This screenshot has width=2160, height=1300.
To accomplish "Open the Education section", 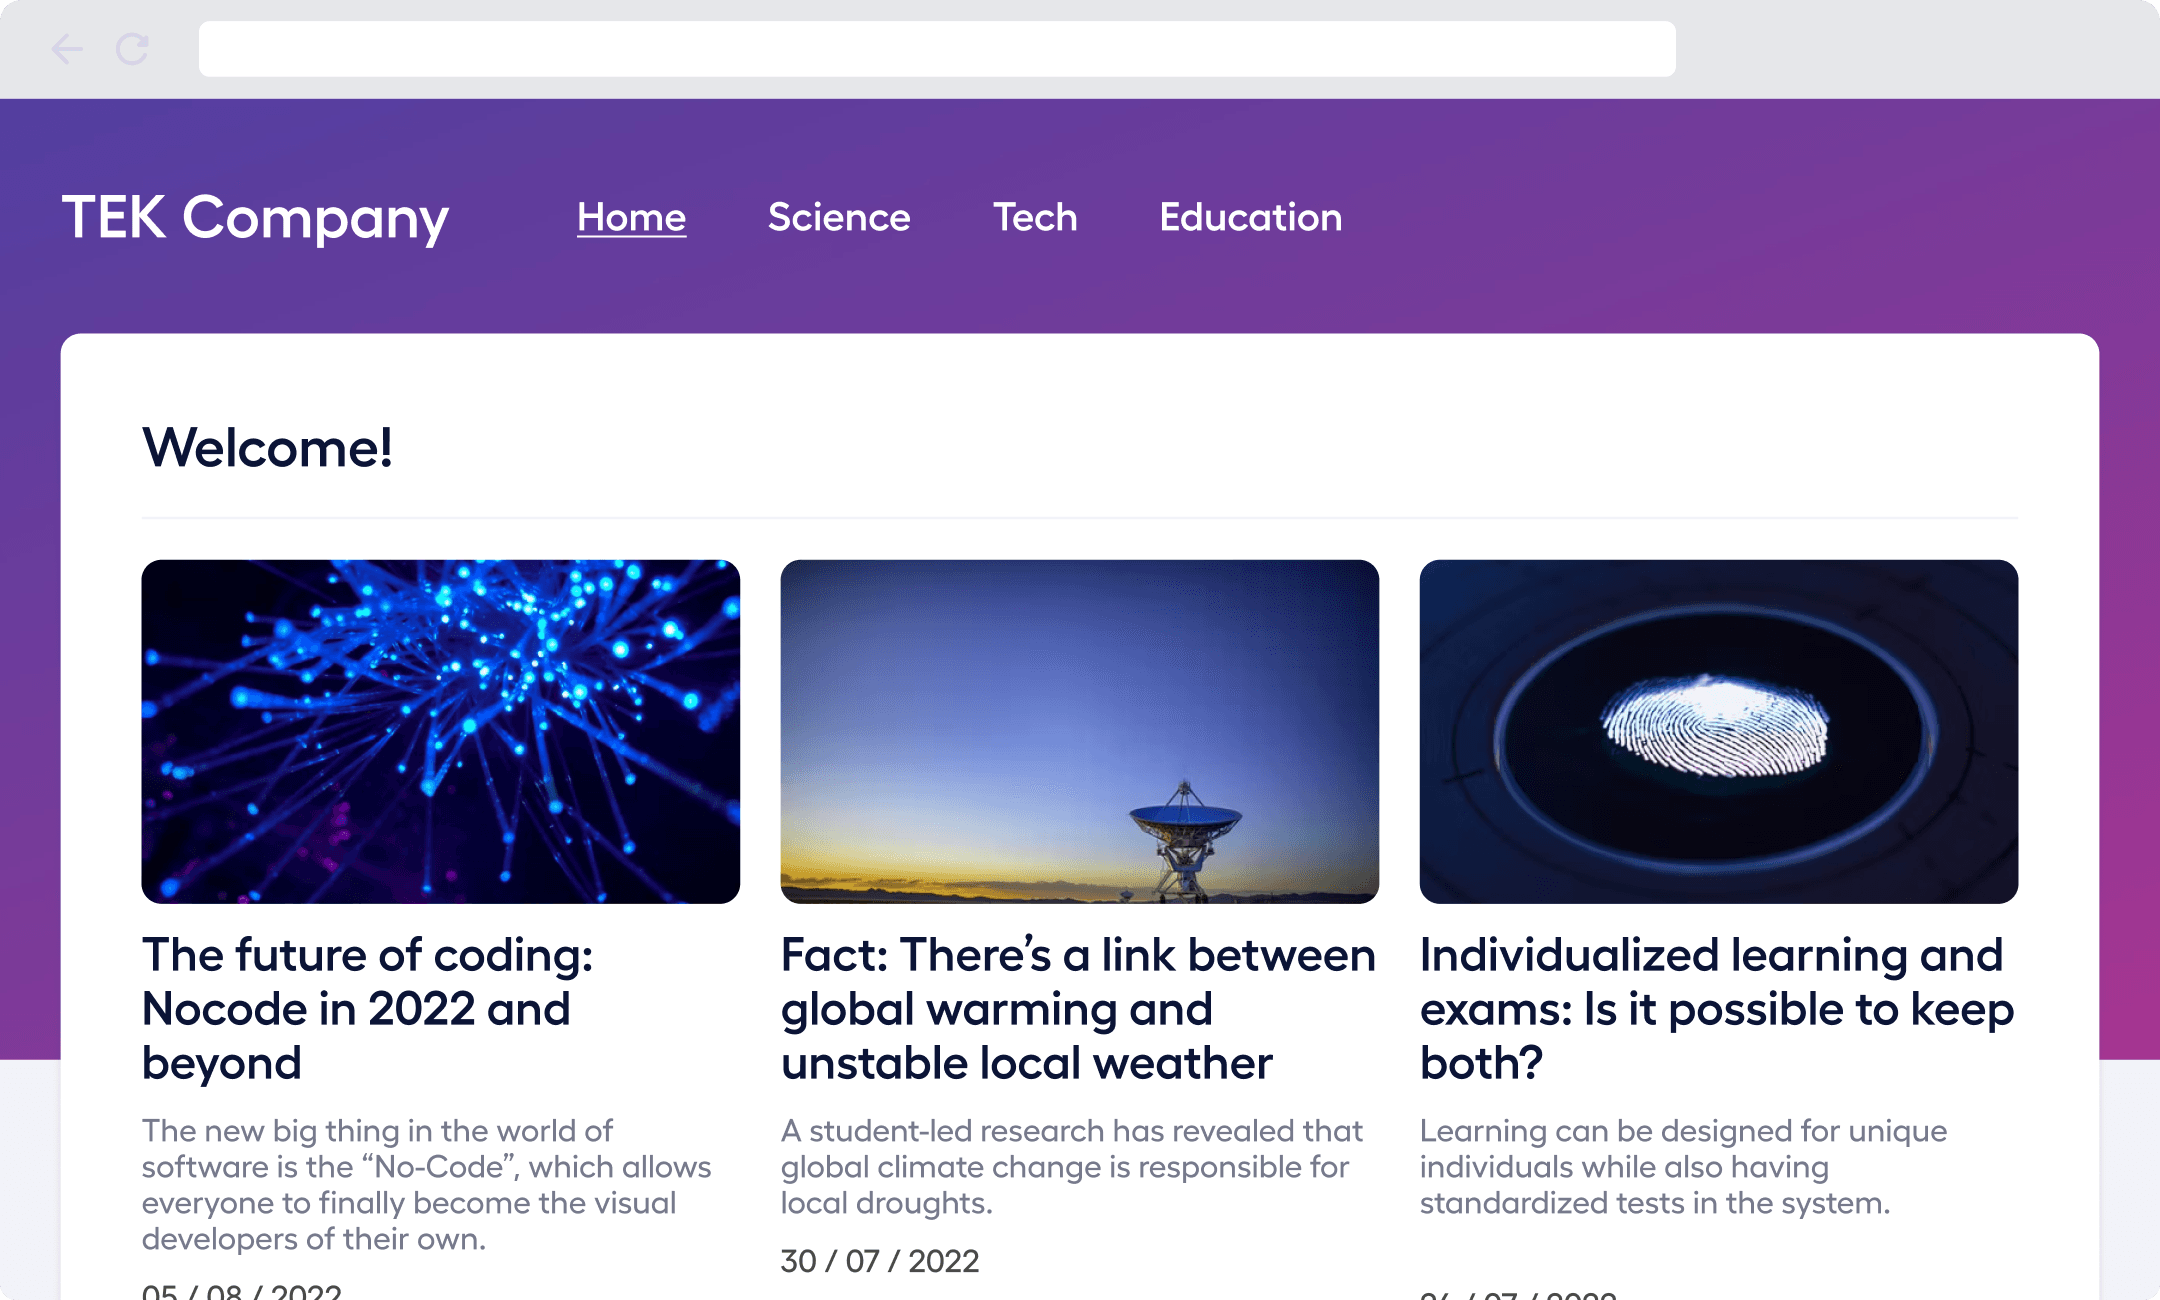I will click(1250, 218).
